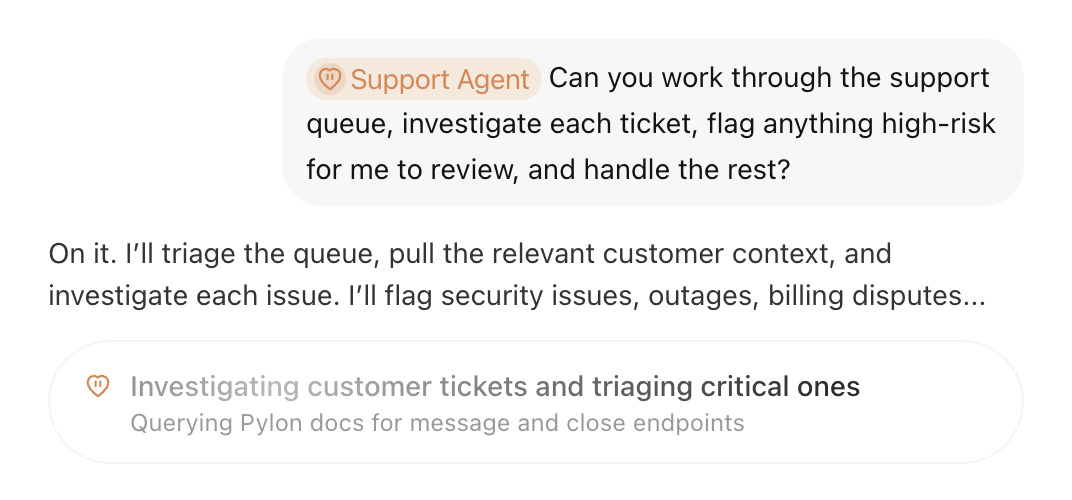Screen dimensions: 1072x500
Task: Click the 'On it. I'll triage the queue' line
Action: point(470,254)
